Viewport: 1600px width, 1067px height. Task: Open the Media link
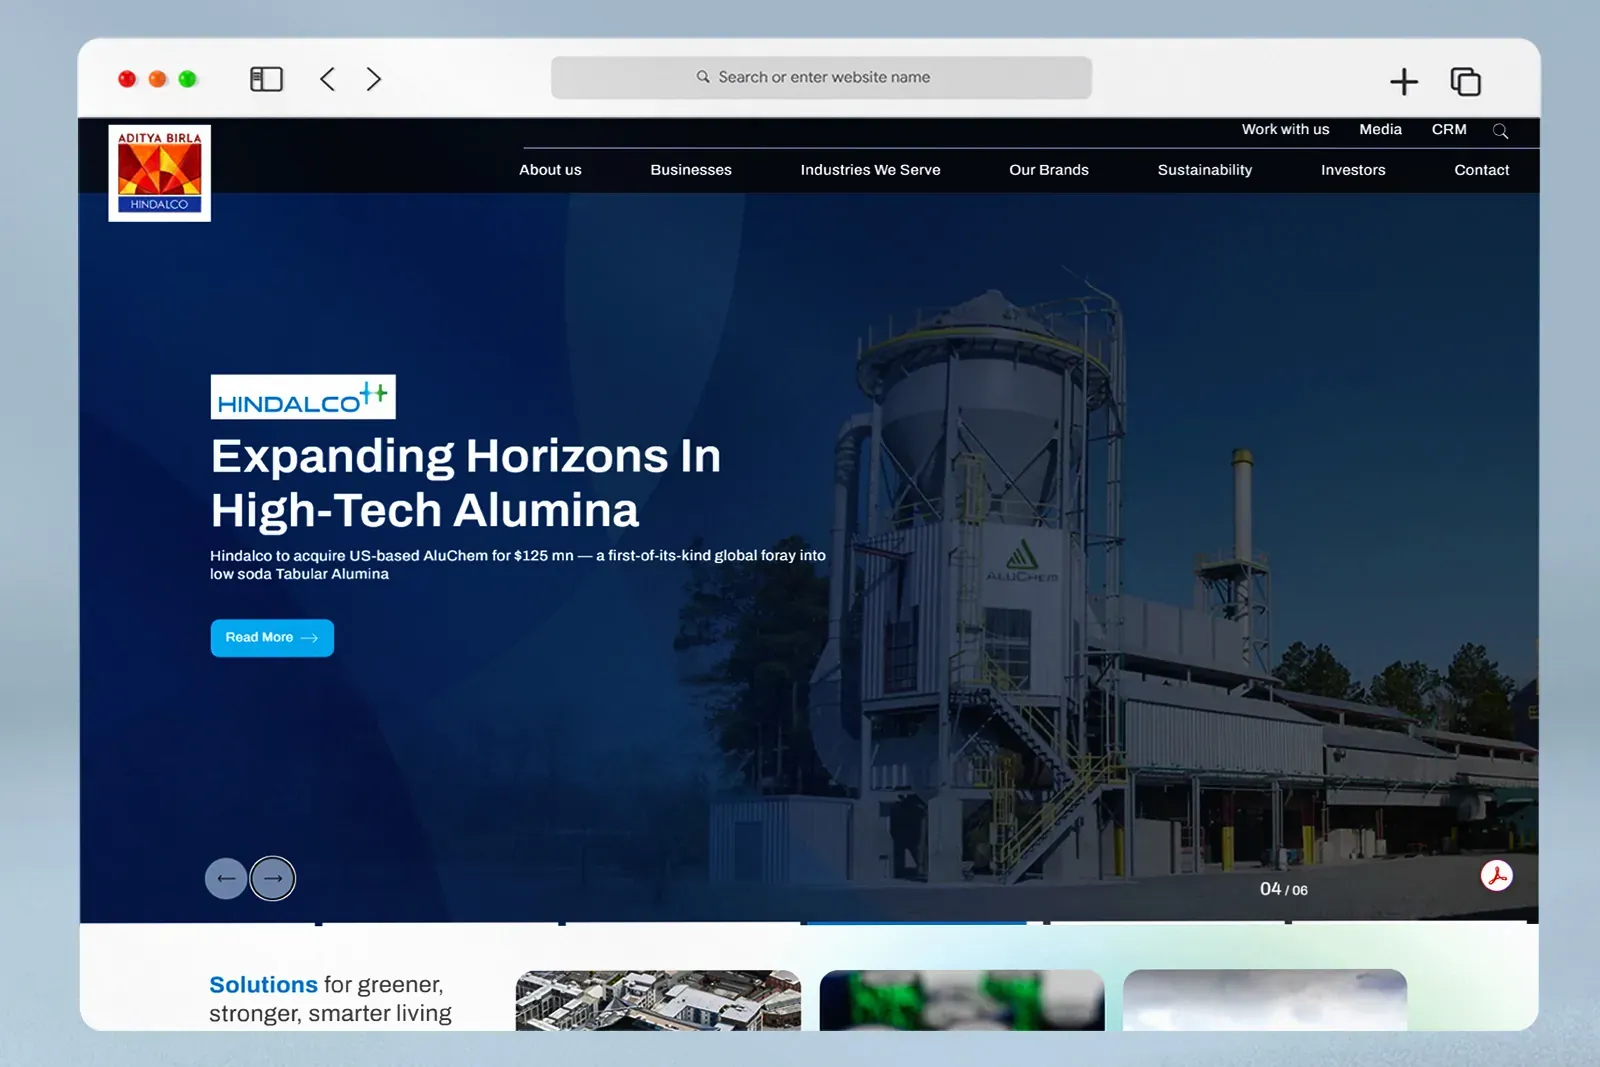pyautogui.click(x=1380, y=129)
